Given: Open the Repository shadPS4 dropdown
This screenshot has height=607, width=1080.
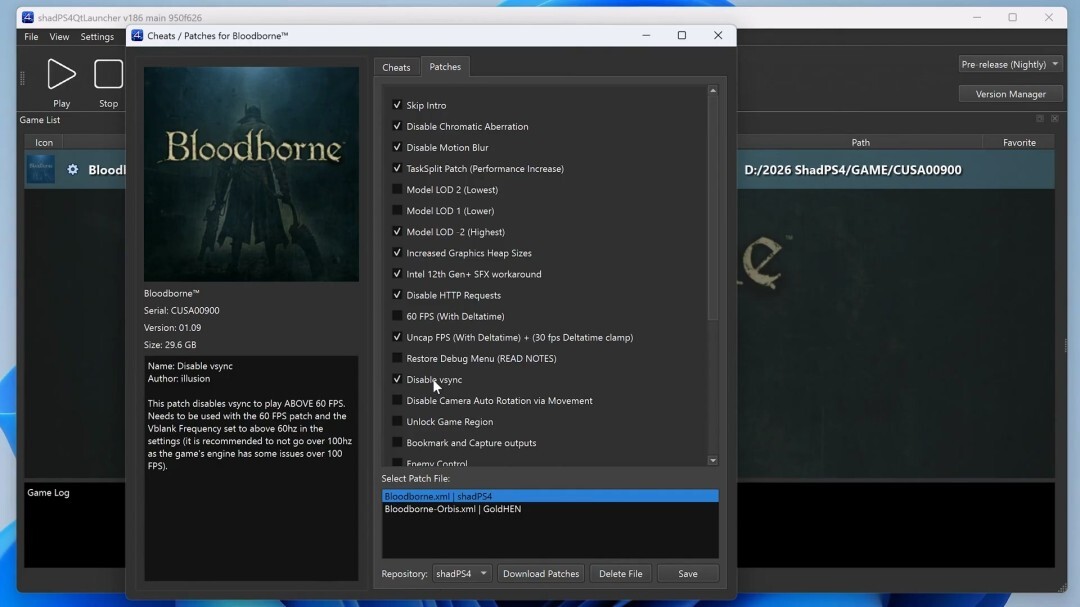Looking at the screenshot, I should coord(462,574).
